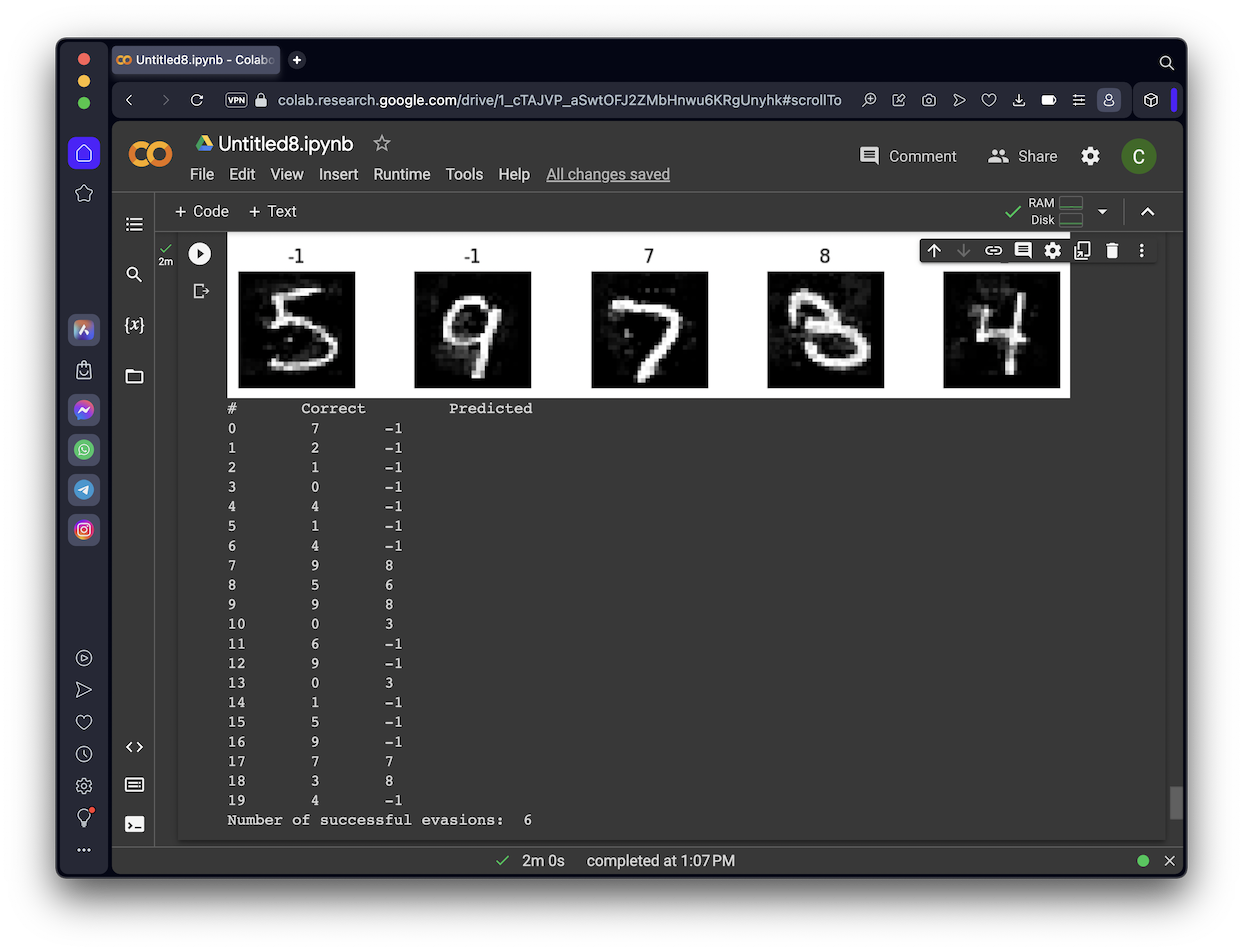
Task: Toggle Opera battery saver icon
Action: pos(1048,100)
